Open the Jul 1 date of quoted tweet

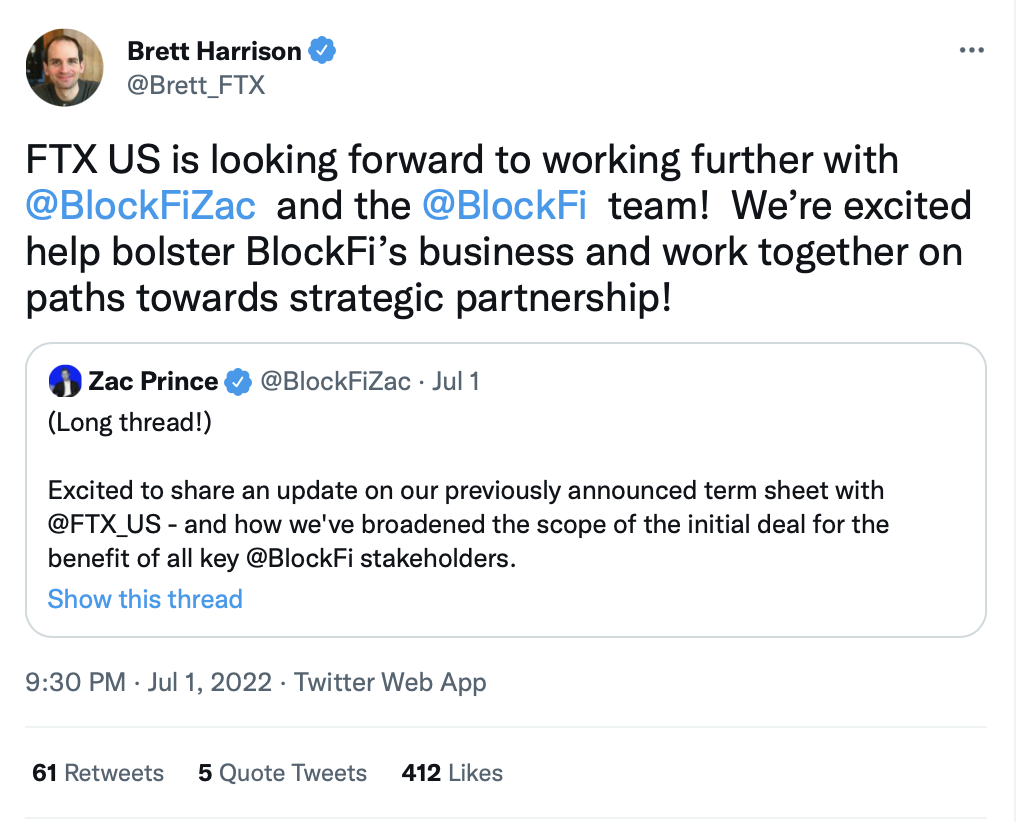(456, 381)
